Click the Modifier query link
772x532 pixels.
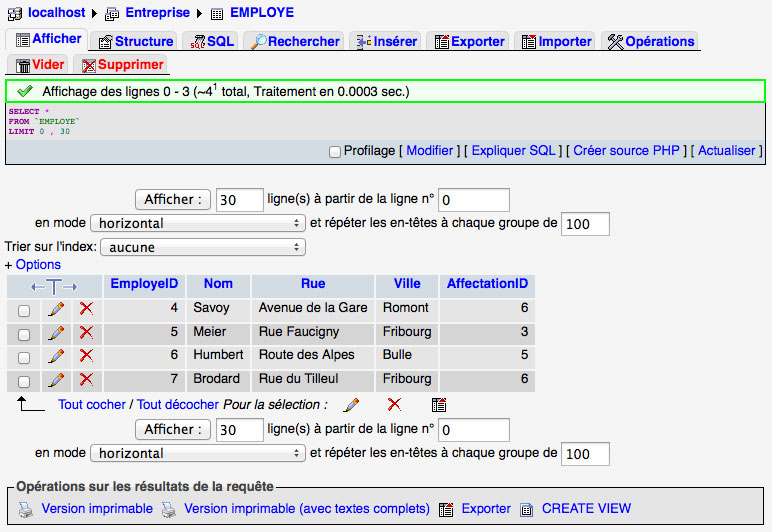pos(429,151)
